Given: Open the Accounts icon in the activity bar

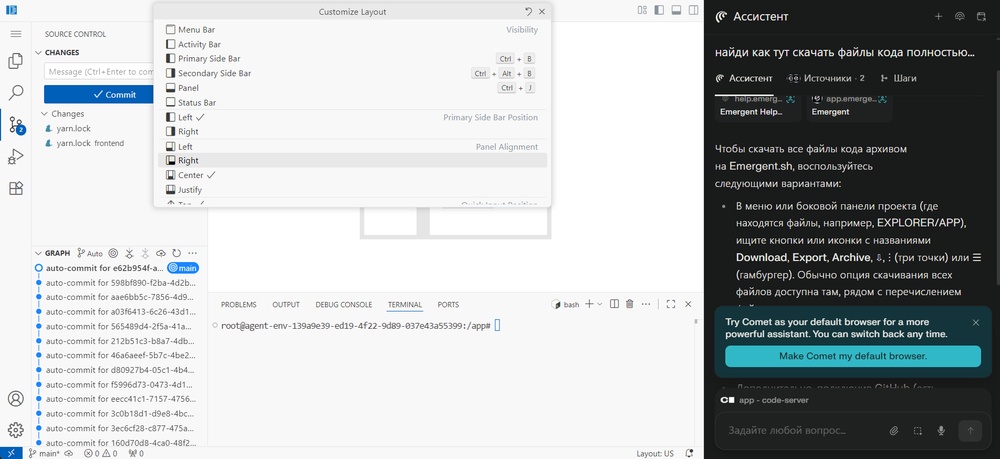Looking at the screenshot, I should coord(15,398).
